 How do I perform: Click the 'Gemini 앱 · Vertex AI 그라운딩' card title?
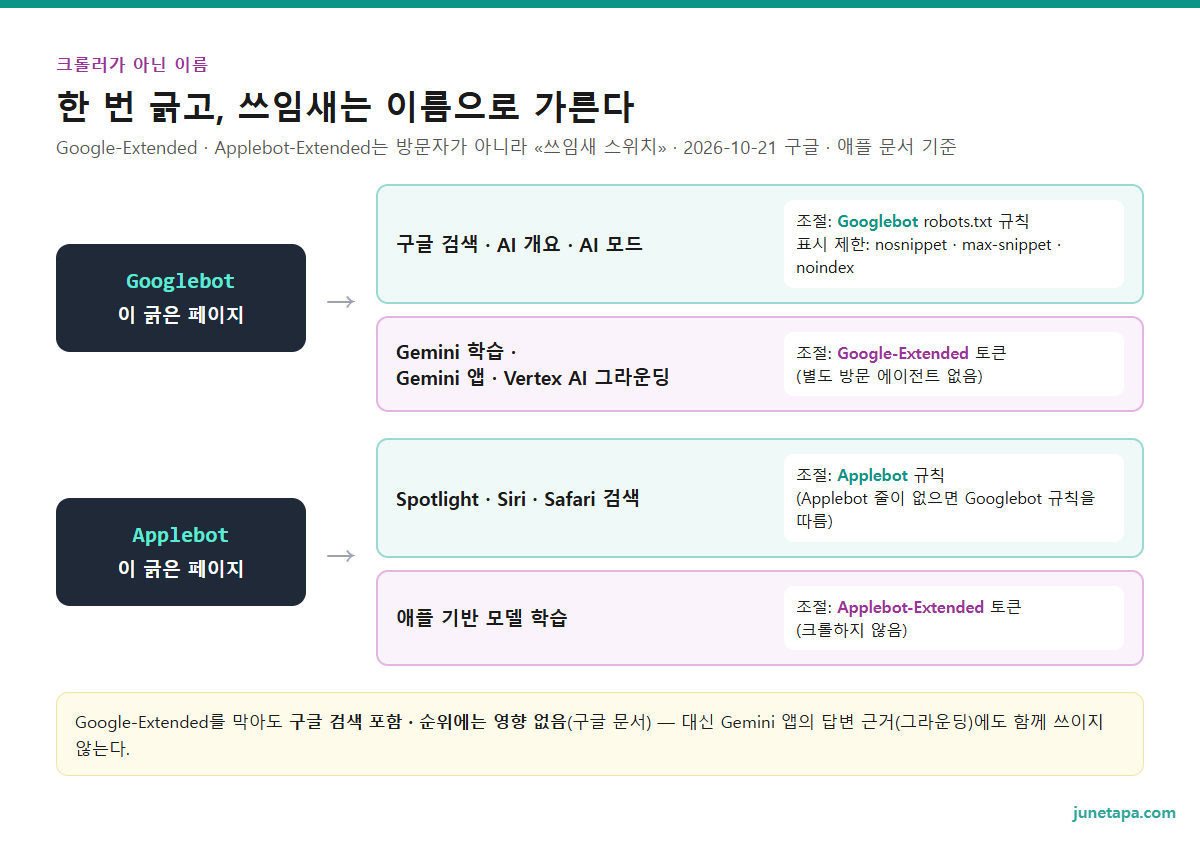click(x=533, y=377)
